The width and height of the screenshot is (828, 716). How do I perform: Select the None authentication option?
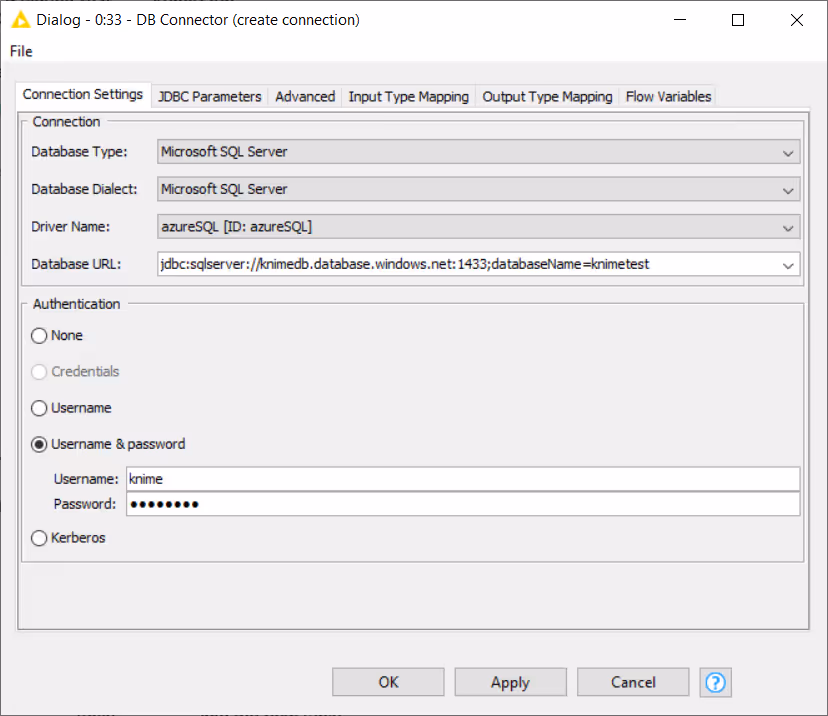[38, 335]
